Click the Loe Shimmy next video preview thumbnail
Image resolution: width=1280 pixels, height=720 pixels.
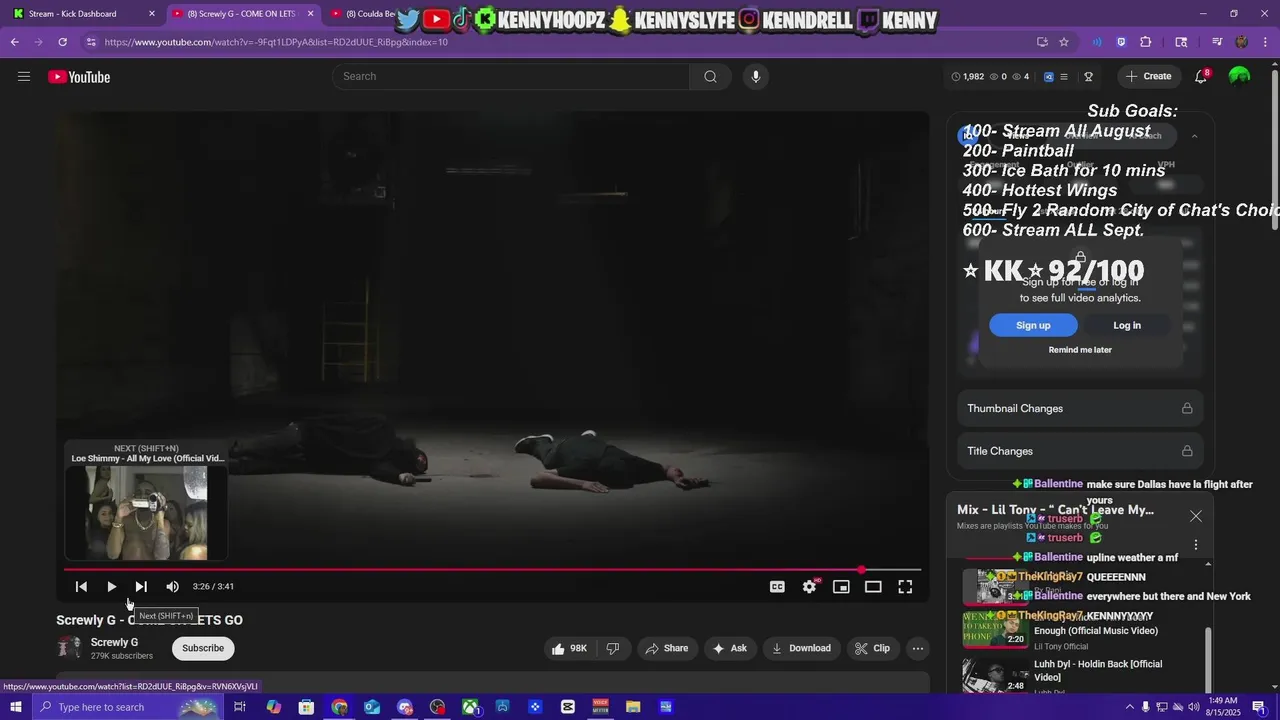[x=146, y=512]
